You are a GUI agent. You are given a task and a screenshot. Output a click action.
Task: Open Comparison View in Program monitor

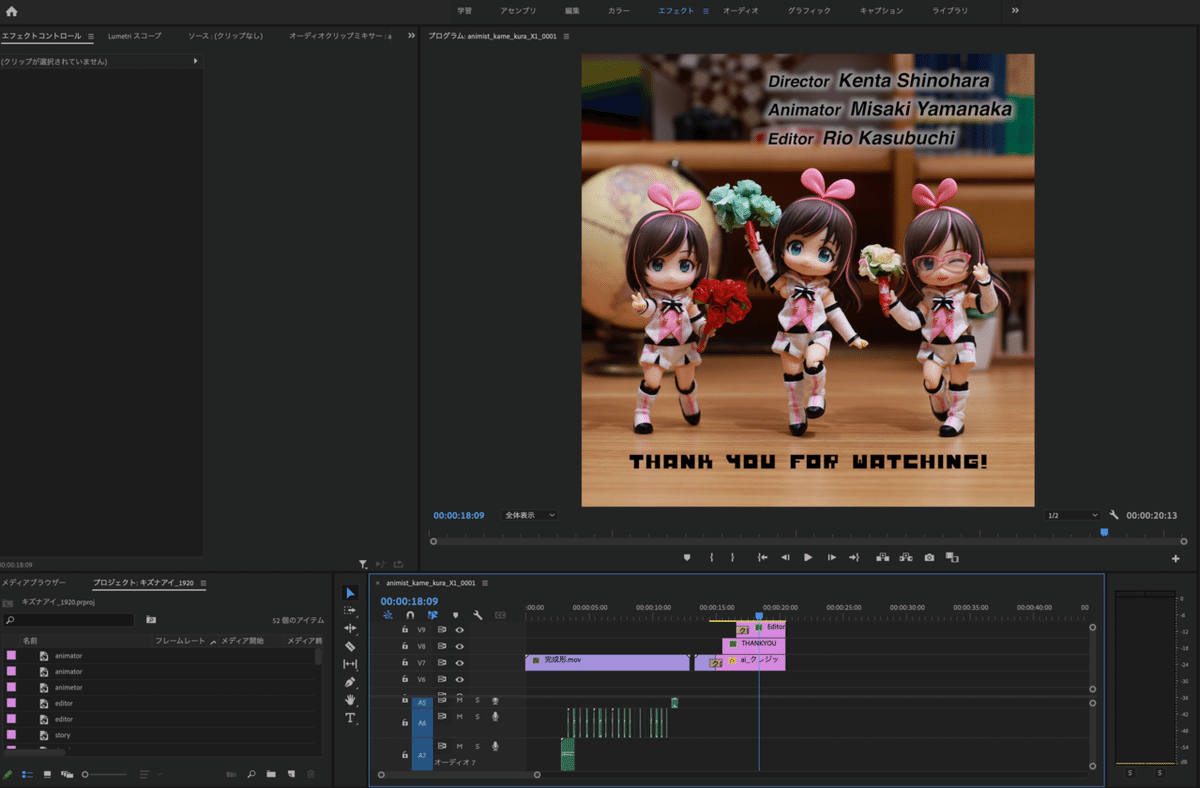pos(952,557)
